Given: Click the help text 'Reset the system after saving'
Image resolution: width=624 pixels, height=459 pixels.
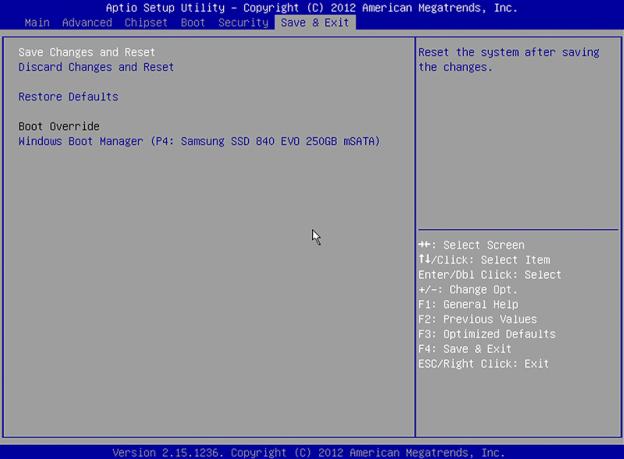Looking at the screenshot, I should 509,52.
